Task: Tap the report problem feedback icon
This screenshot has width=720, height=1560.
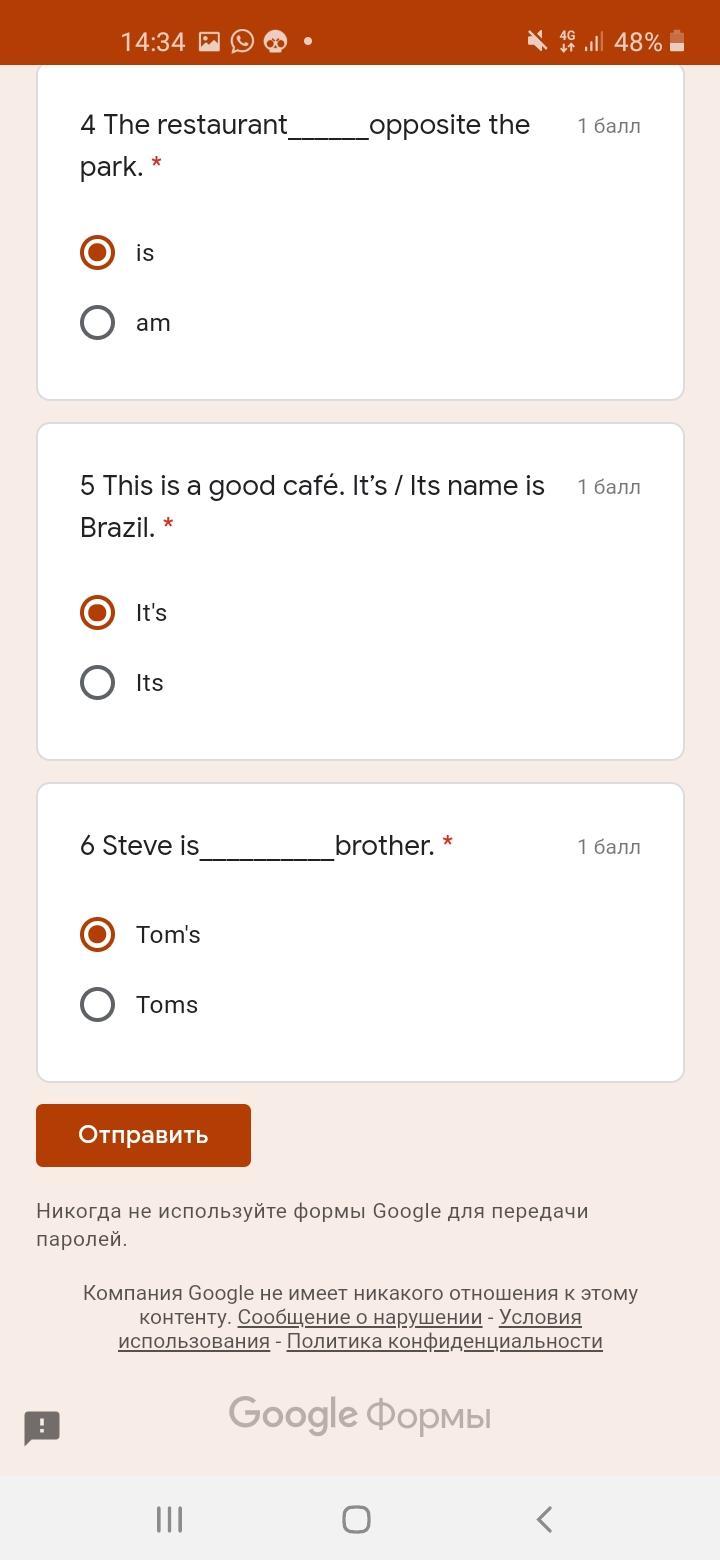Action: [42, 1427]
